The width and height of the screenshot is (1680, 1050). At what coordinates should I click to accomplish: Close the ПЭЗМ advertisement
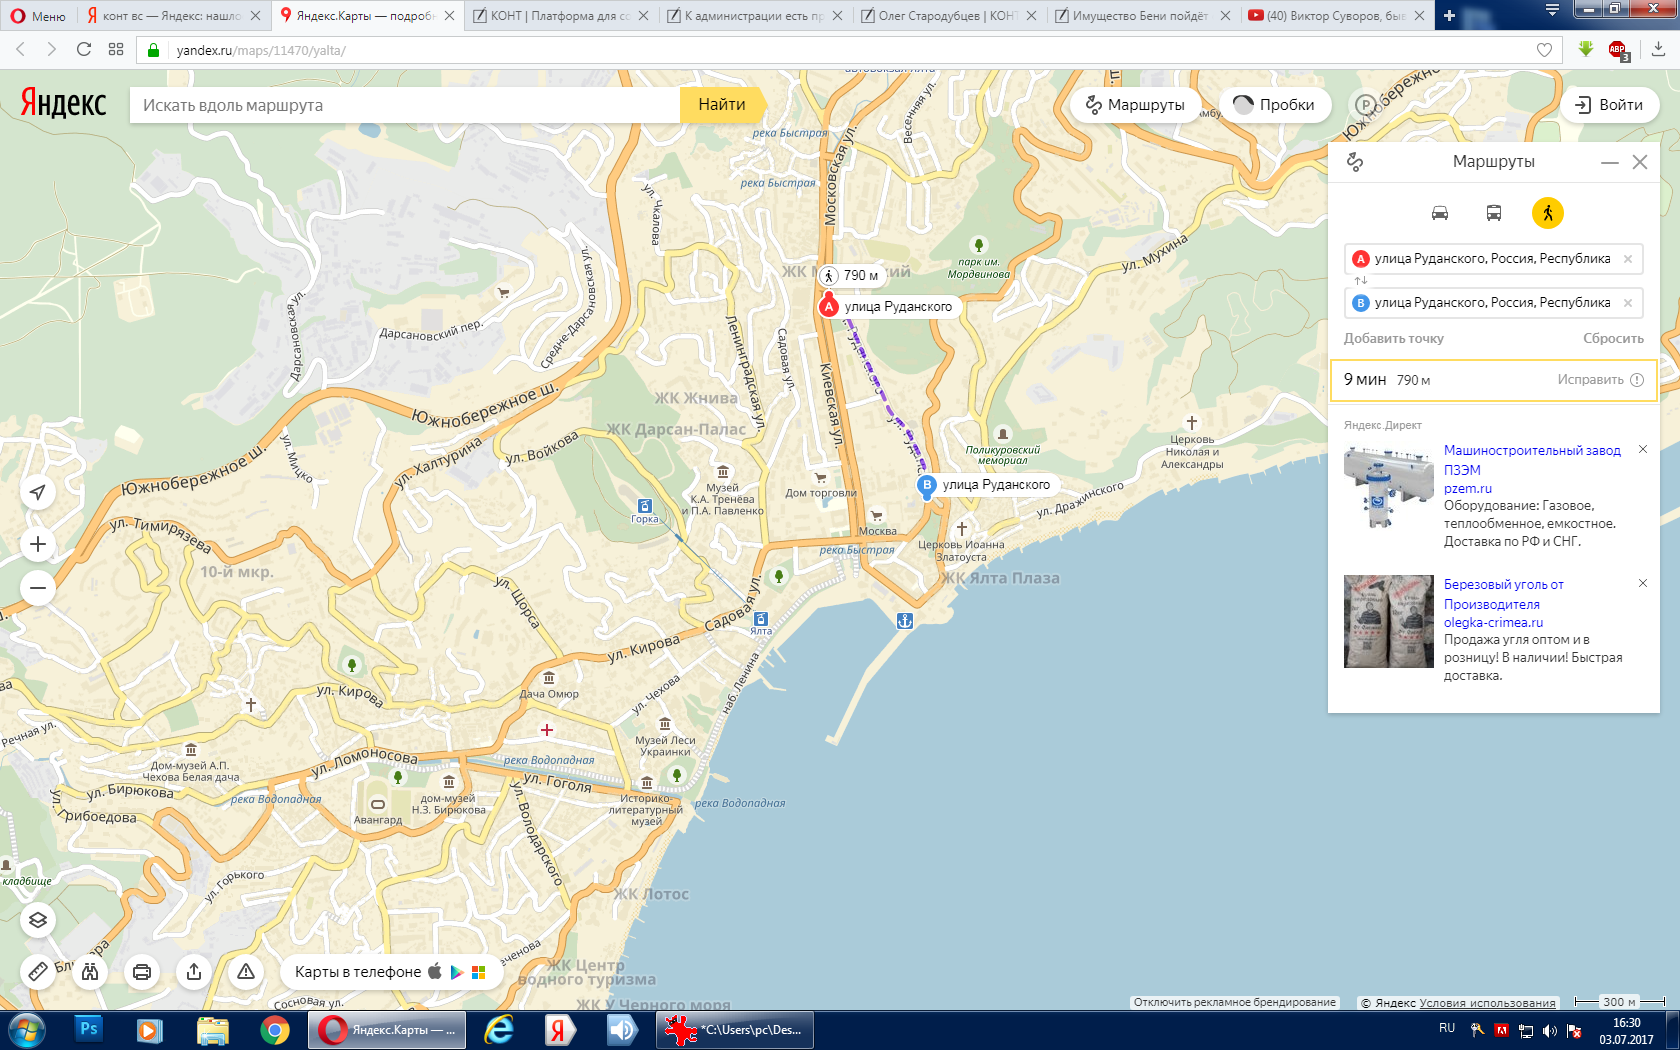(1643, 450)
